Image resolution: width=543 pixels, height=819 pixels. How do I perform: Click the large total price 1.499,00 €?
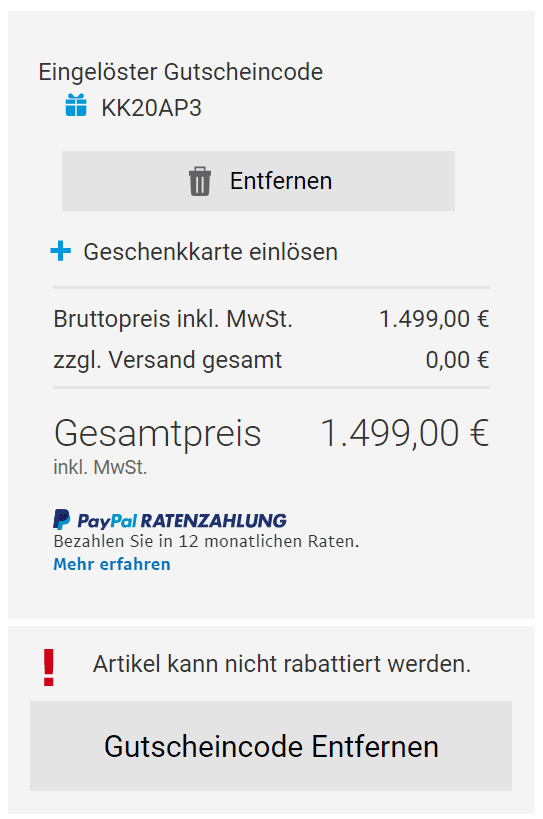tap(405, 433)
